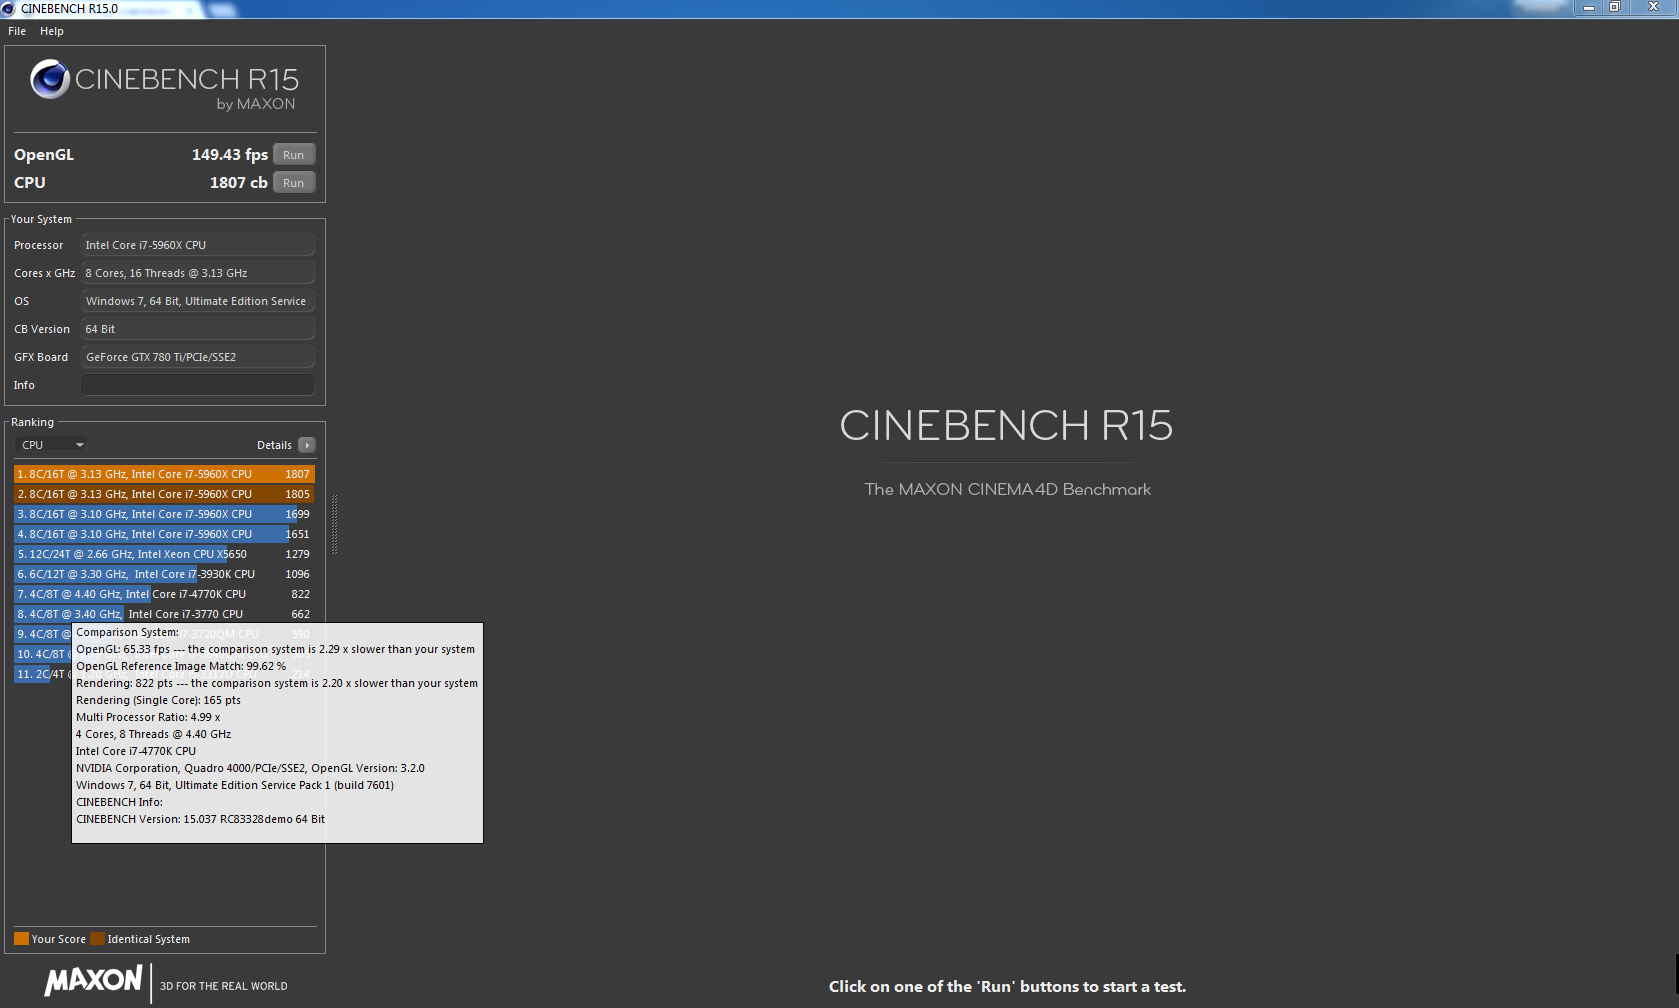Click tooltip text 'Rendering (Single Core): 165 pts'
This screenshot has height=1008, width=1679.
pyautogui.click(x=158, y=700)
